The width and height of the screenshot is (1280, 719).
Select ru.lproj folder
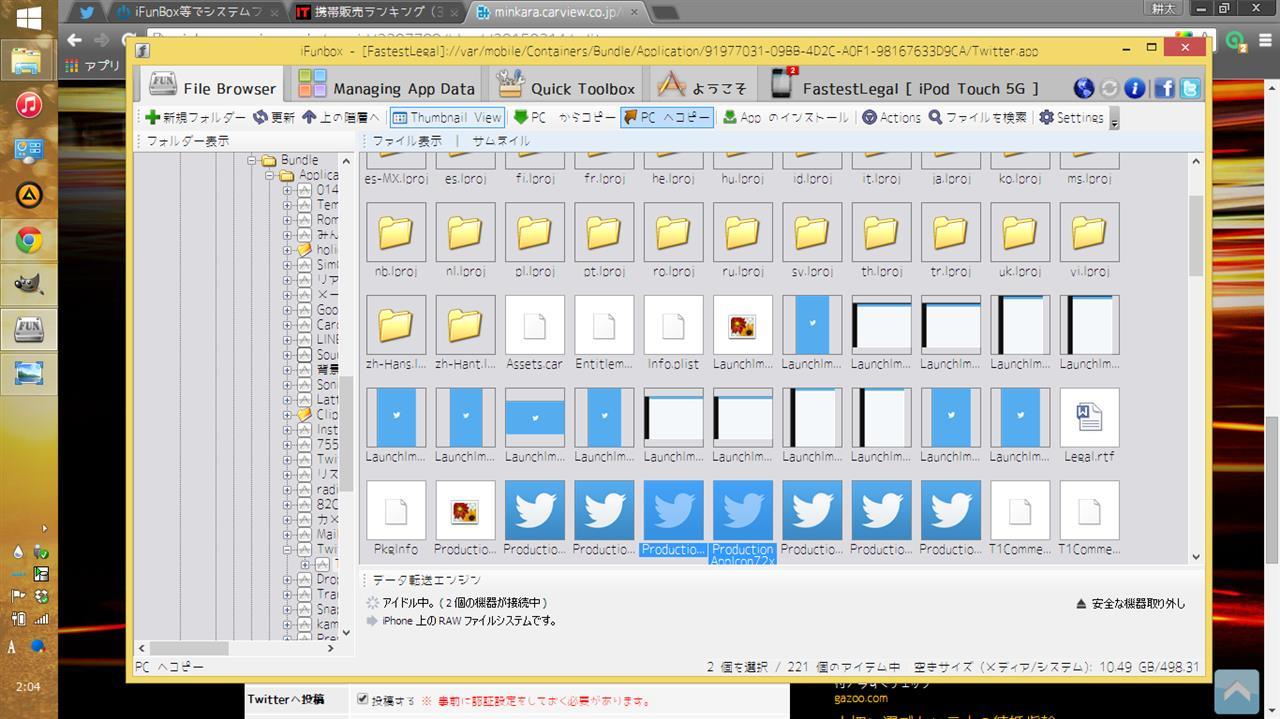pyautogui.click(x=742, y=241)
